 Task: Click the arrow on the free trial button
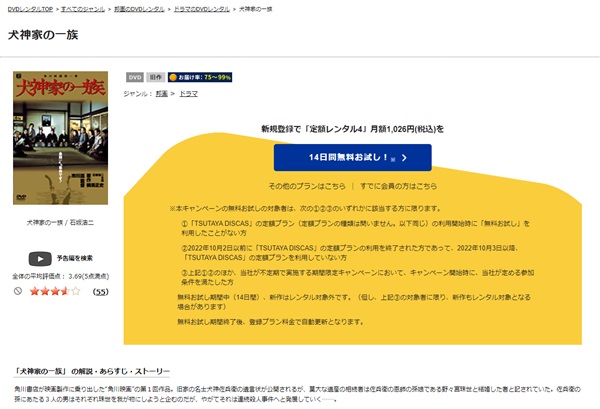pos(404,158)
